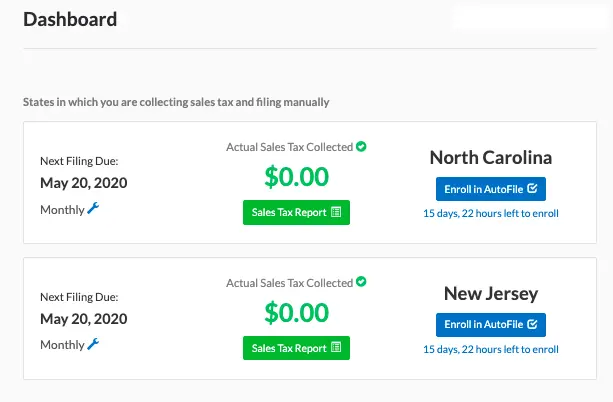The width and height of the screenshot is (613, 402).
Task: Select the New Jersey $0.00 collected amount
Action: (x=296, y=313)
